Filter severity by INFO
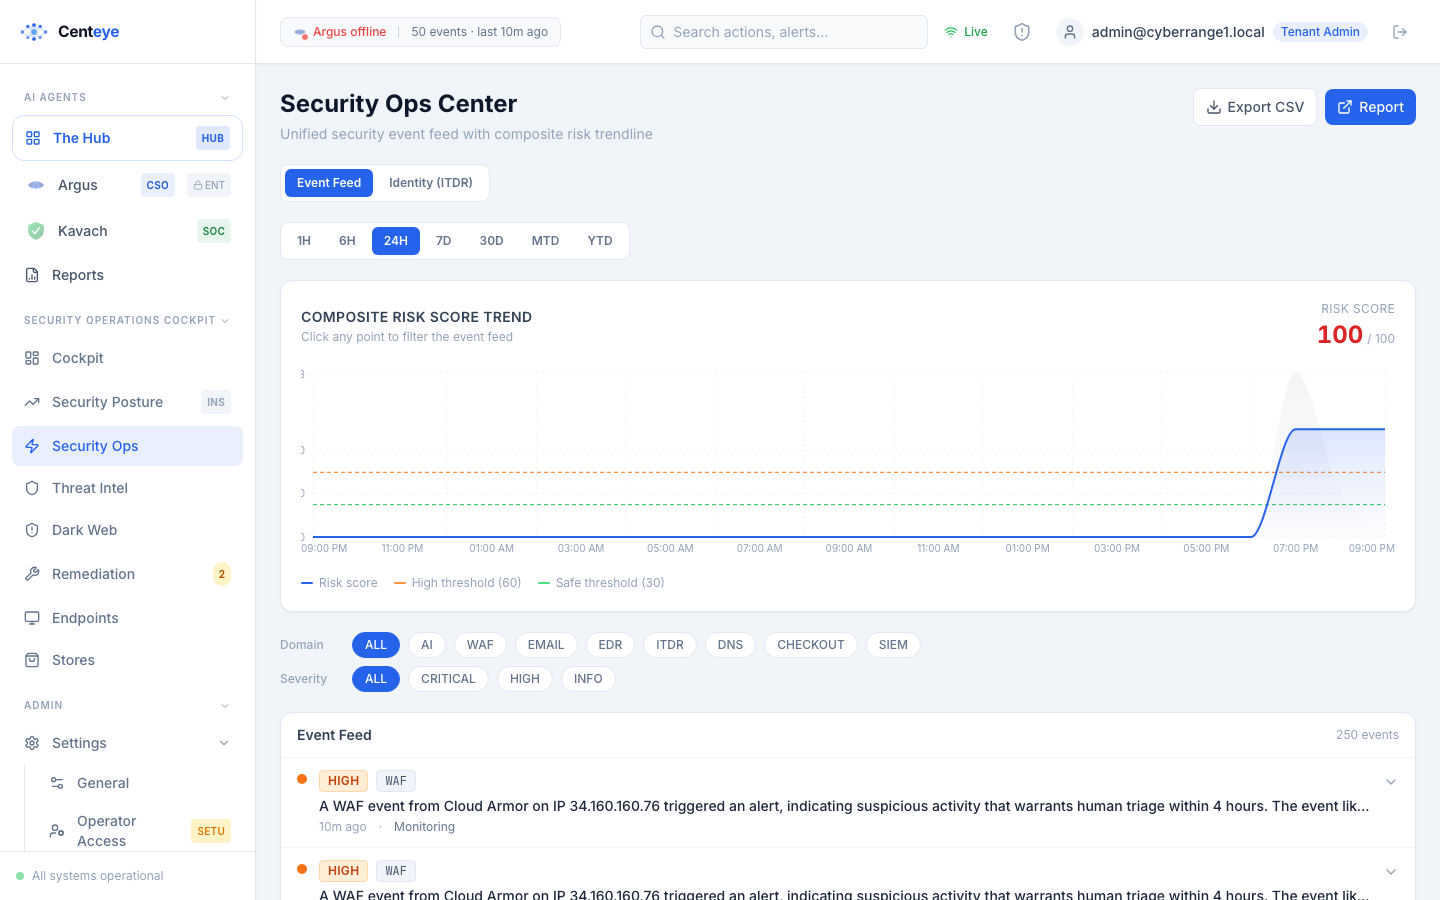This screenshot has height=900, width=1440. [588, 679]
